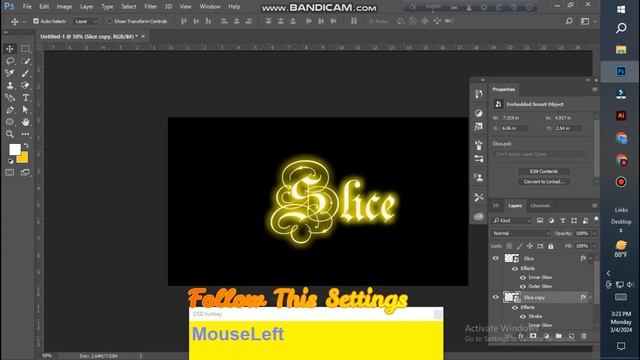Open the Normal blend mode dropdown

tap(521, 233)
